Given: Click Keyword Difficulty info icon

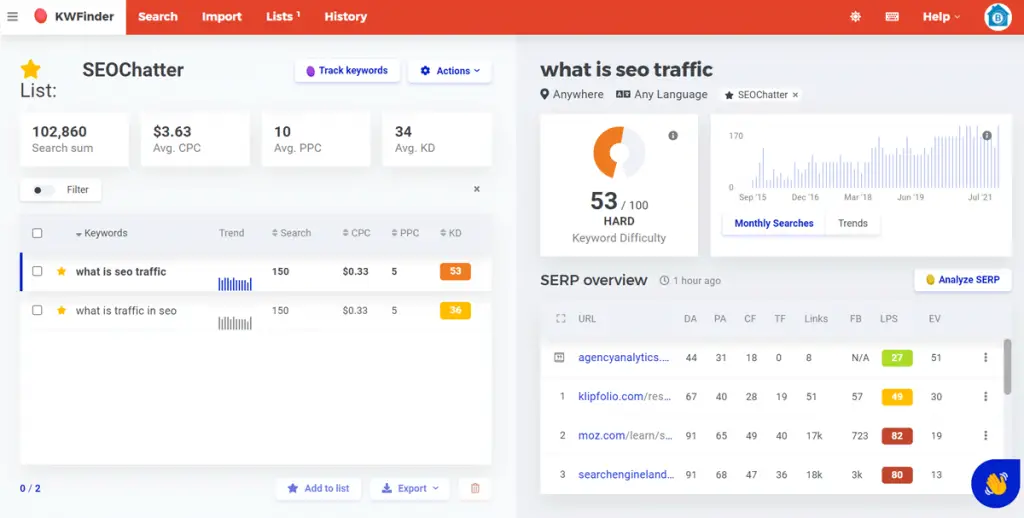Looking at the screenshot, I should [673, 135].
